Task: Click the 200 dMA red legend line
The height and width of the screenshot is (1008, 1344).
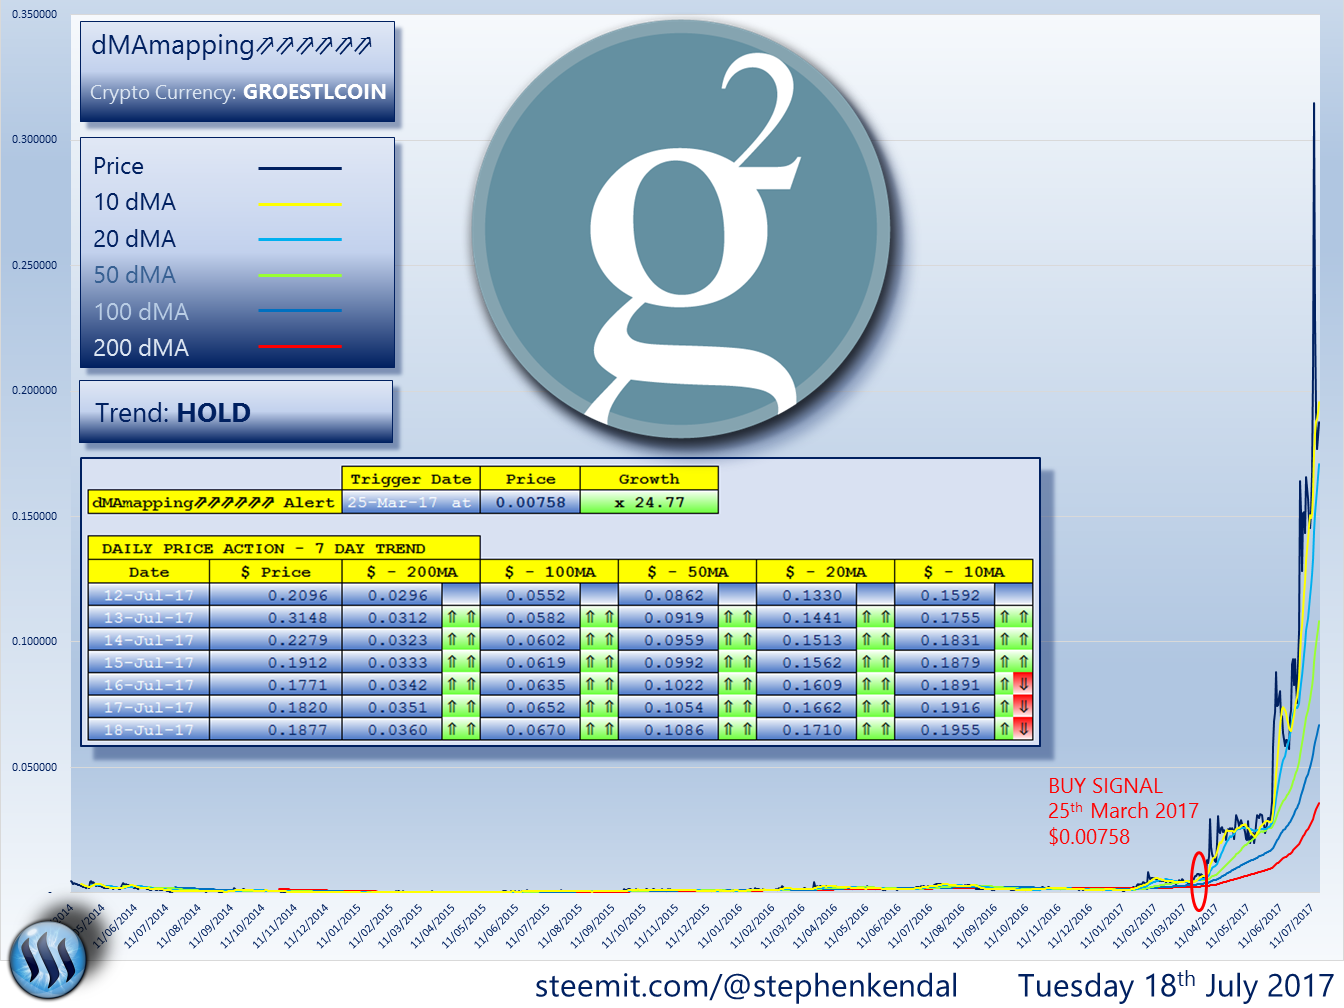Action: click(x=300, y=347)
